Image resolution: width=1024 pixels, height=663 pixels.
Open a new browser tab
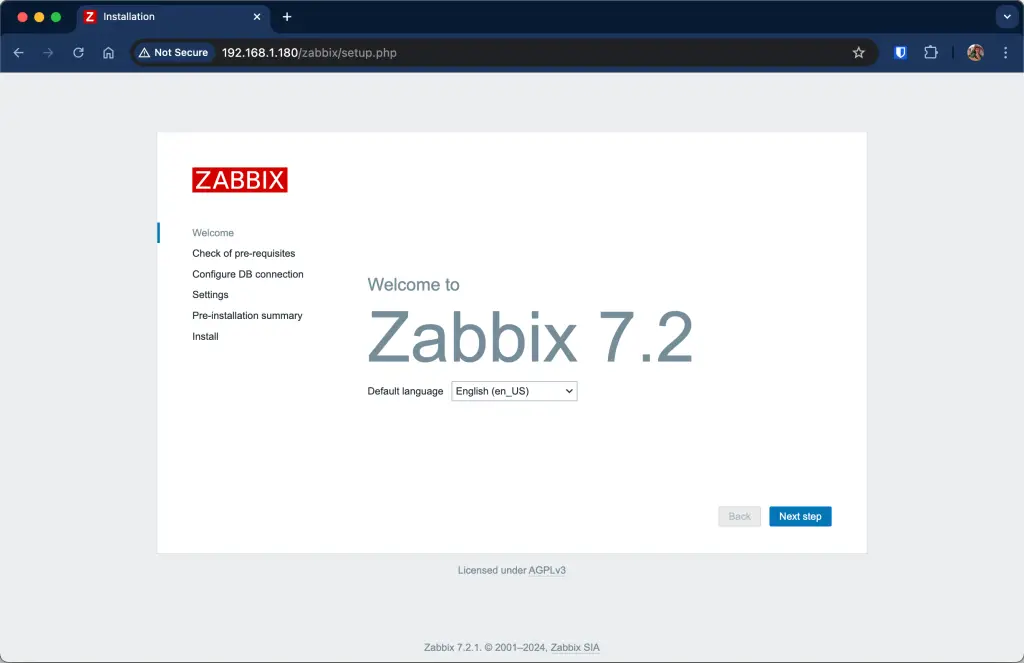[x=287, y=17]
